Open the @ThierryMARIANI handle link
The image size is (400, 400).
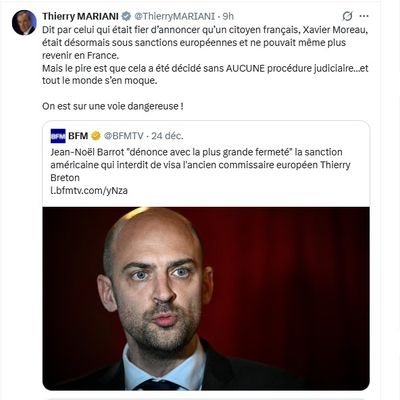click(174, 16)
